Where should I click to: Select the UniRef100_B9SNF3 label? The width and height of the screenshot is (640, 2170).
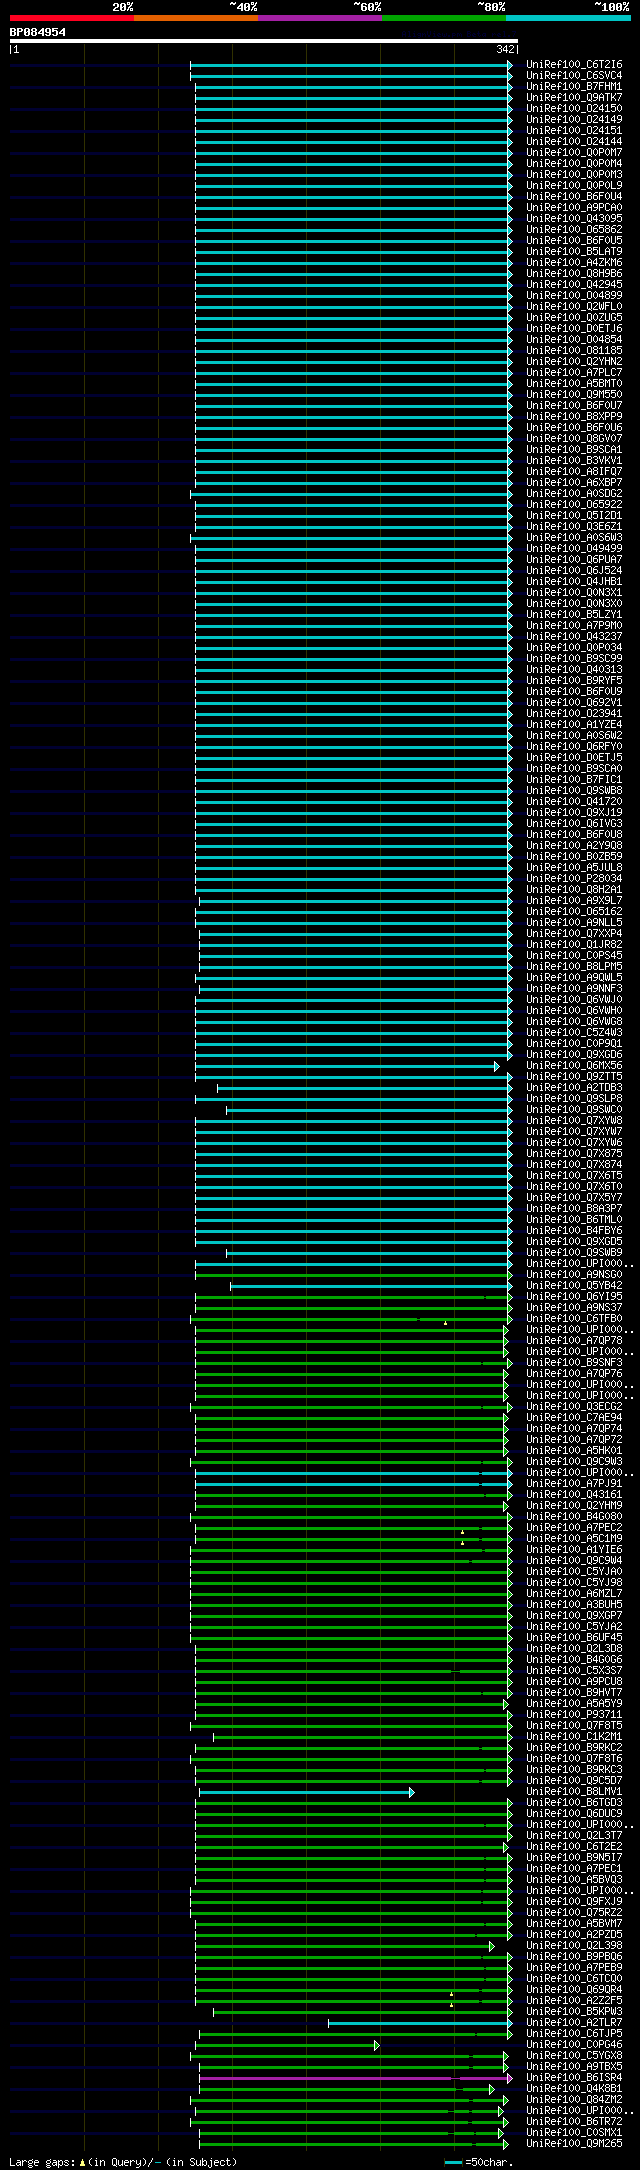pyautogui.click(x=574, y=1363)
